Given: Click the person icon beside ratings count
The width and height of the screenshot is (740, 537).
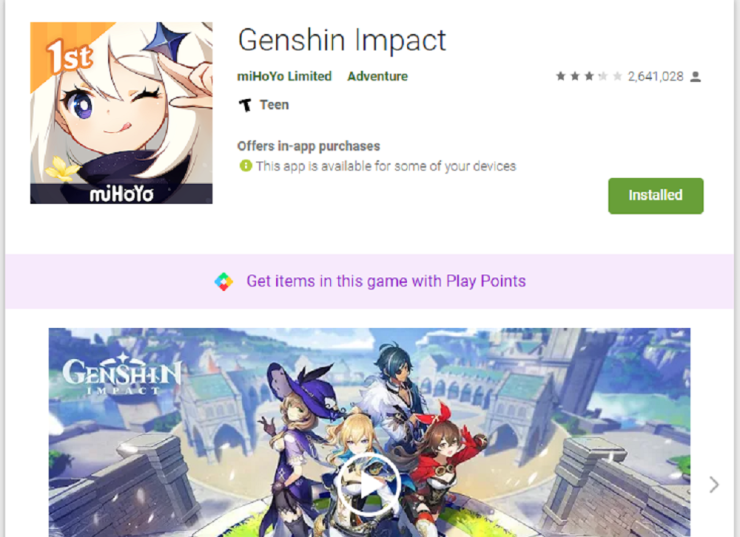Looking at the screenshot, I should 696,76.
